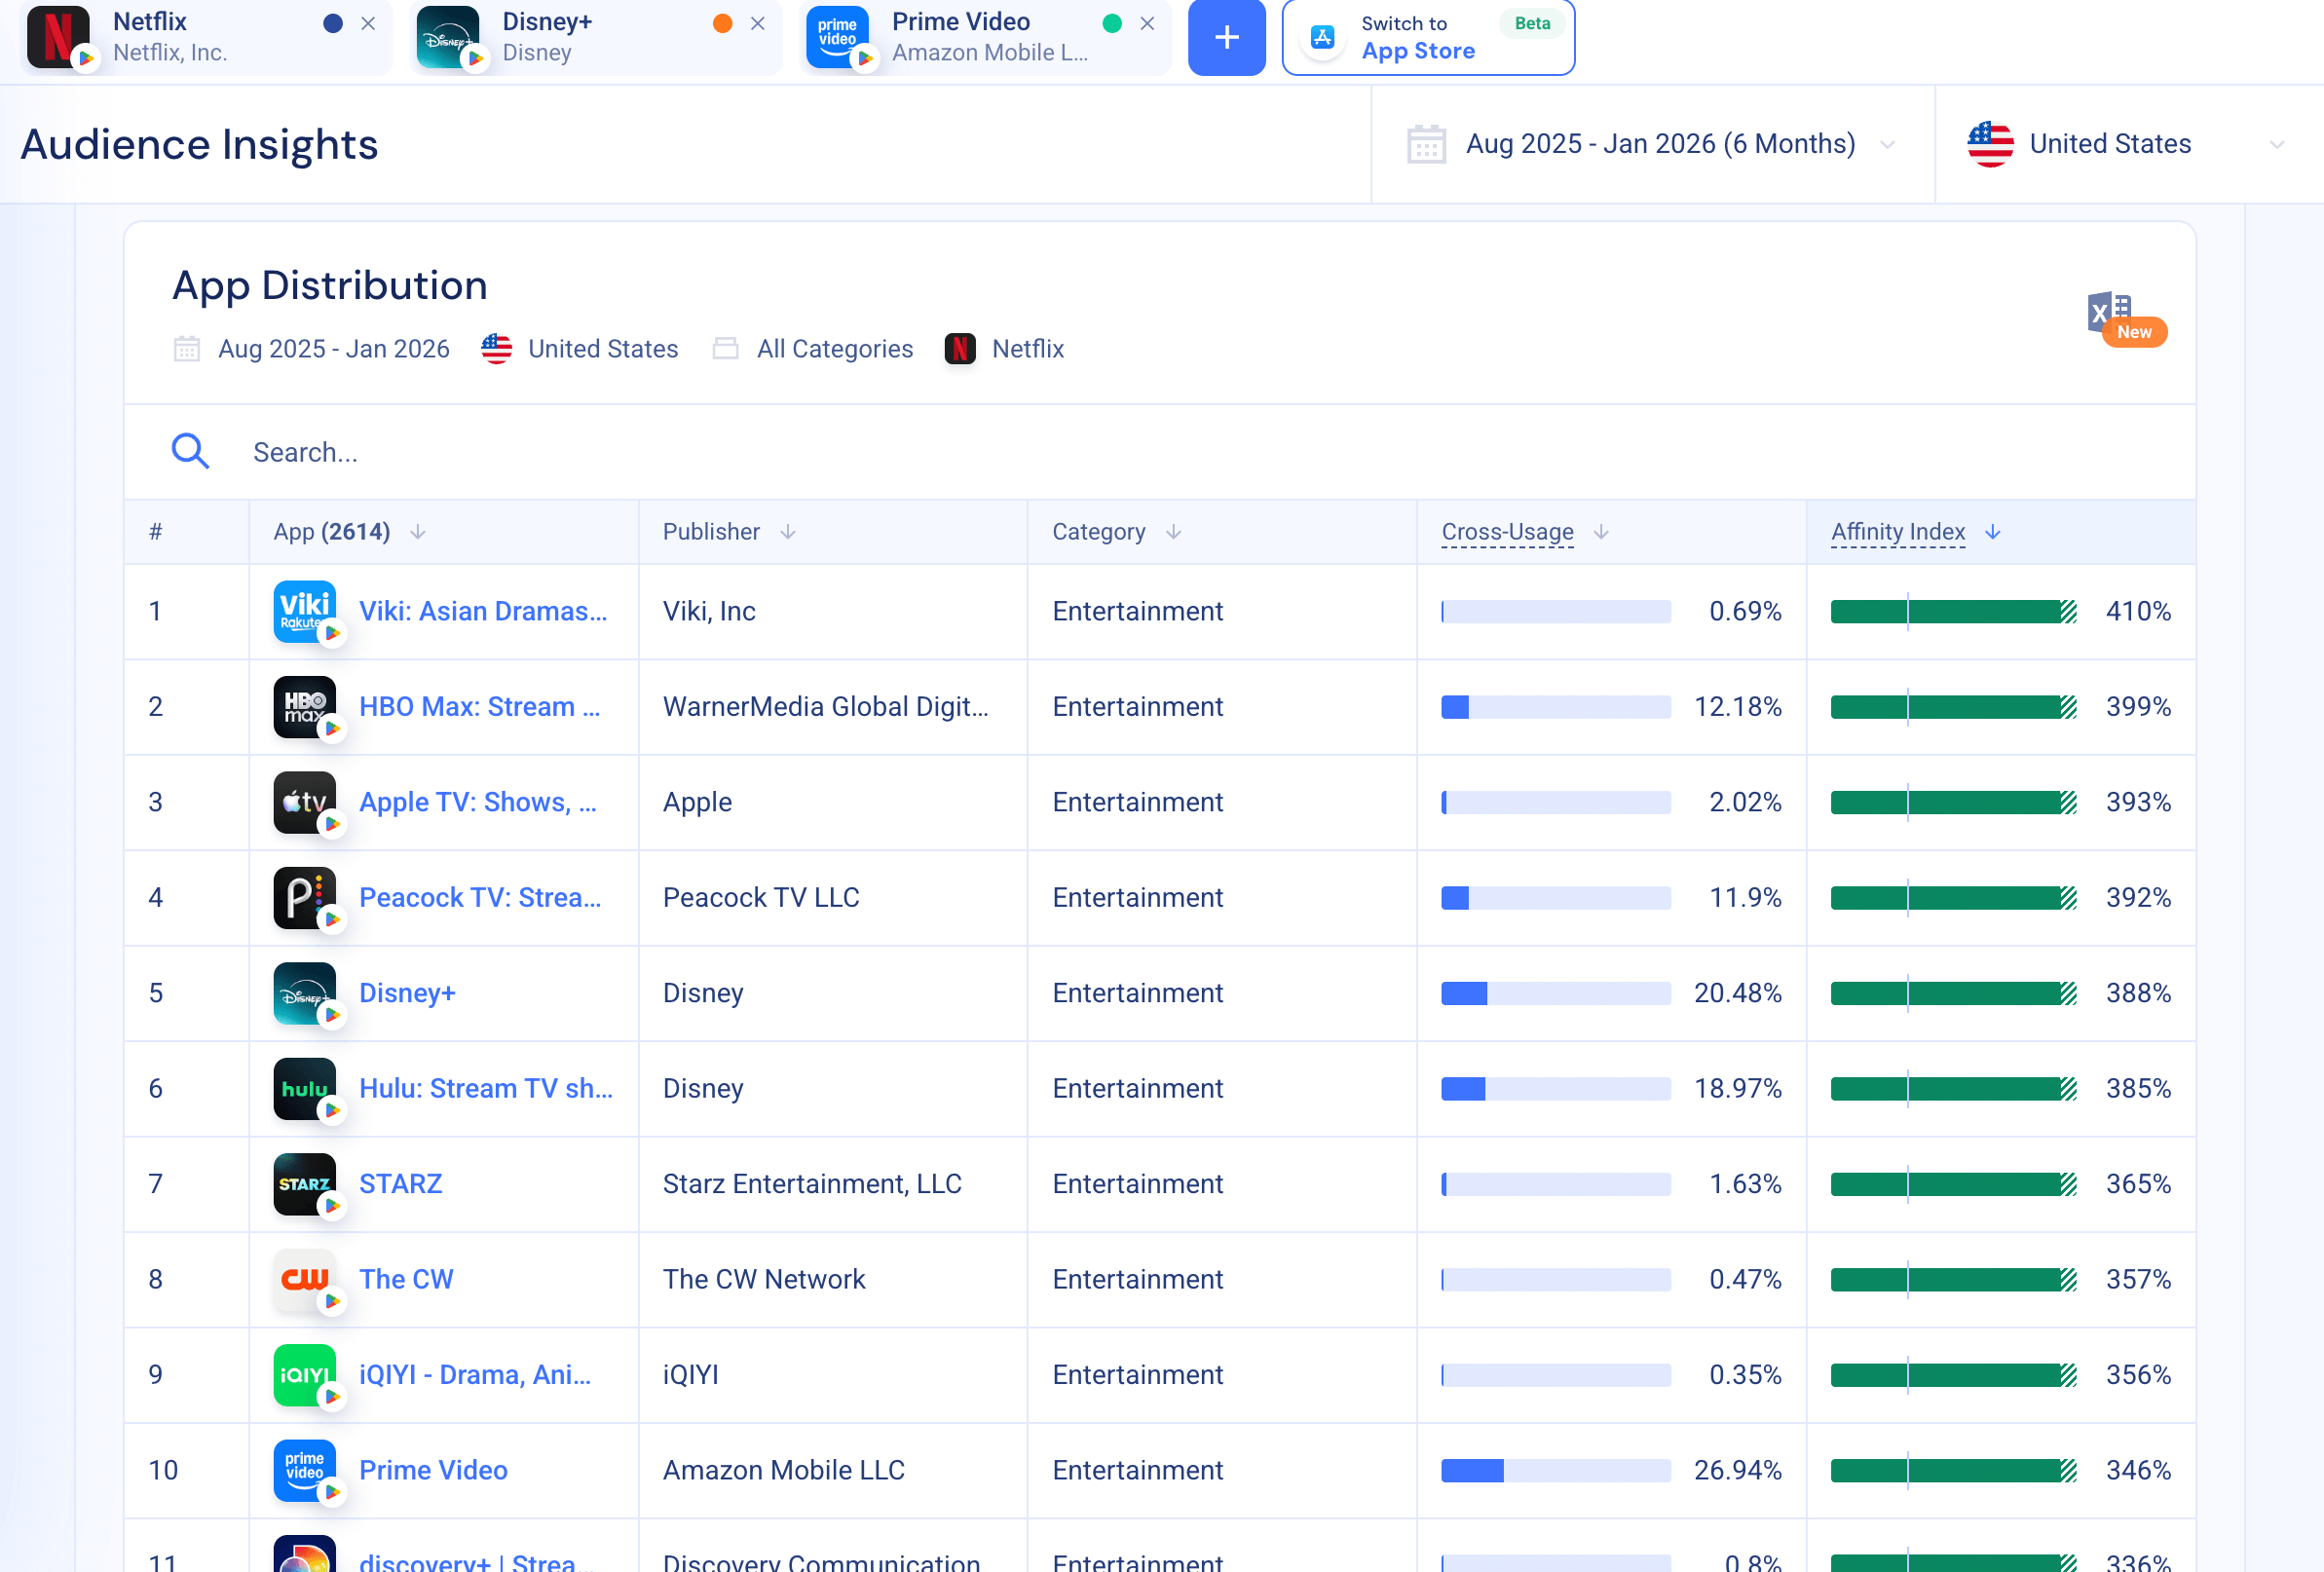This screenshot has width=2324, height=1572.
Task: Click the Viki app icon in row 1
Action: [305, 611]
